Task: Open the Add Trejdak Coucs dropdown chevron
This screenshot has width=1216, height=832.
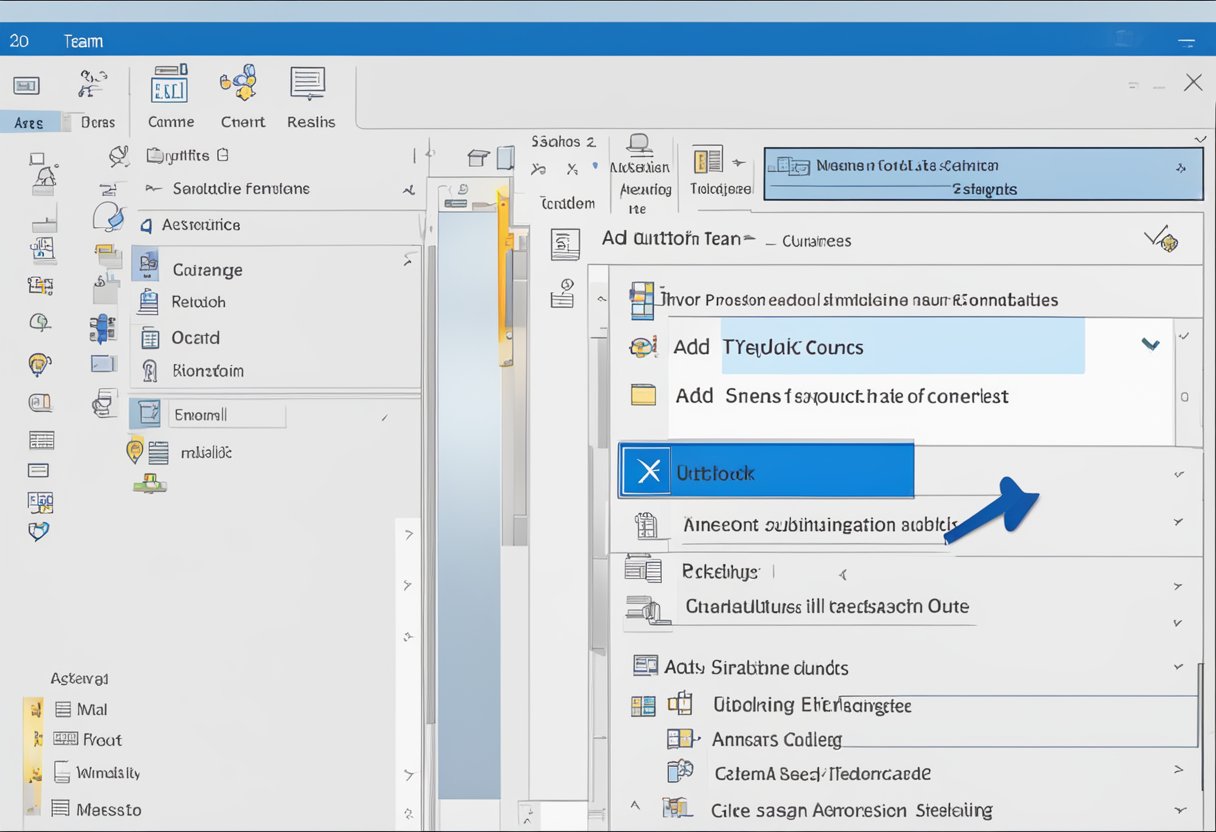Action: point(1150,345)
